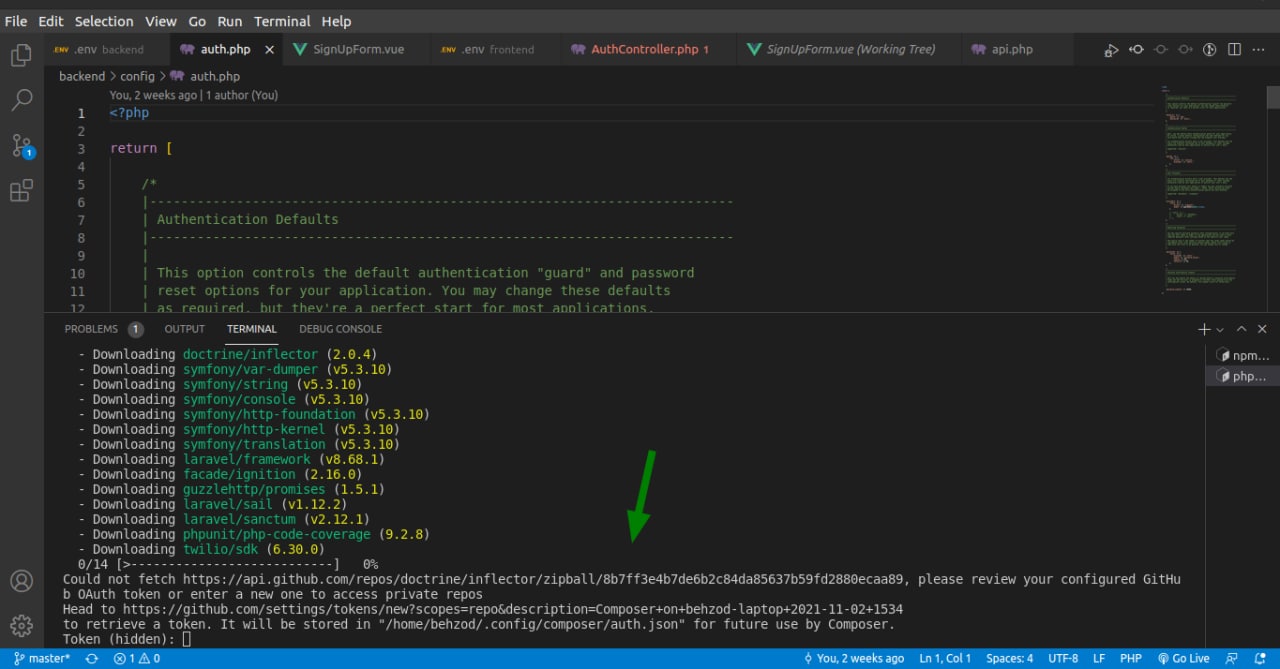Open the Extensions view

pos(21,191)
